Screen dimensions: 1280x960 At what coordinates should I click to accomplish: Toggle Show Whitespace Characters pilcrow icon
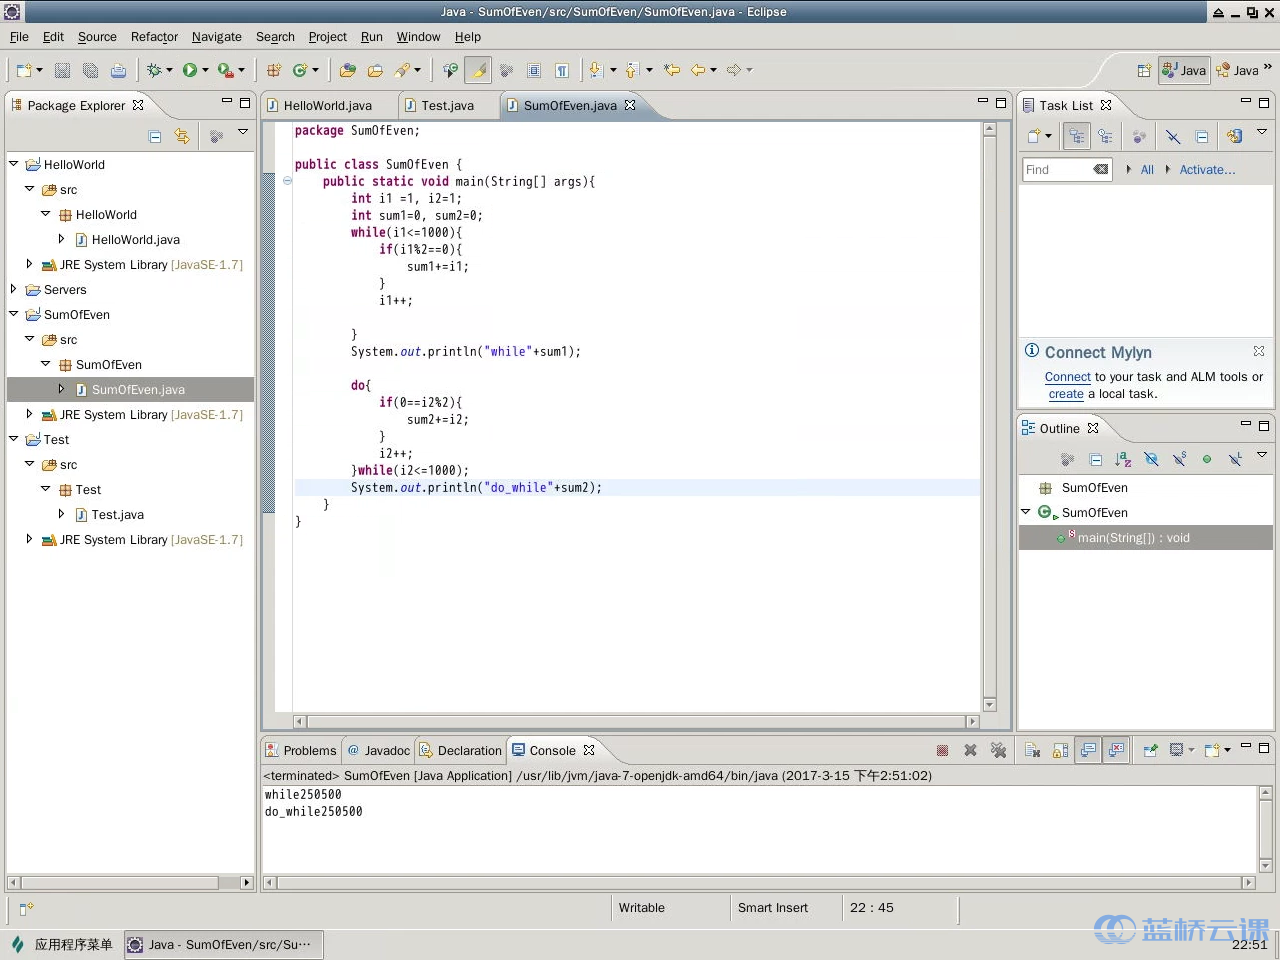[x=562, y=70]
